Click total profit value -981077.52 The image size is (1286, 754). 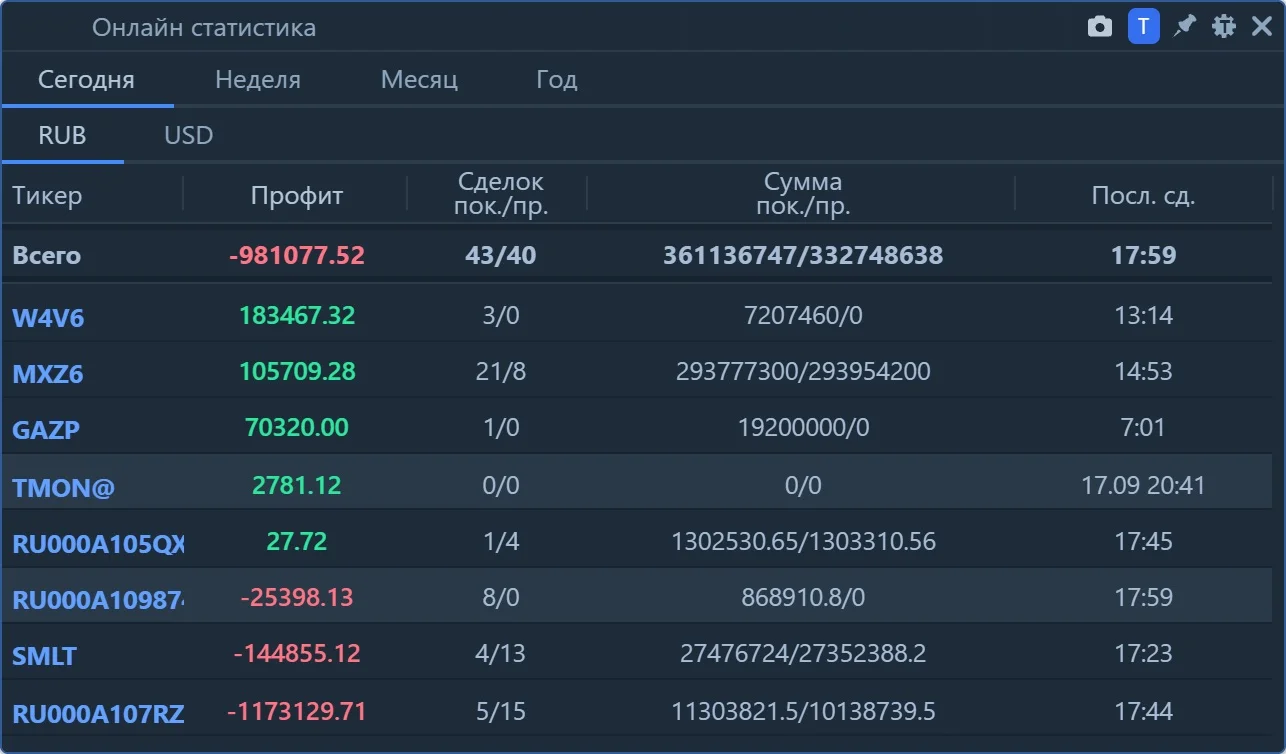pos(297,255)
